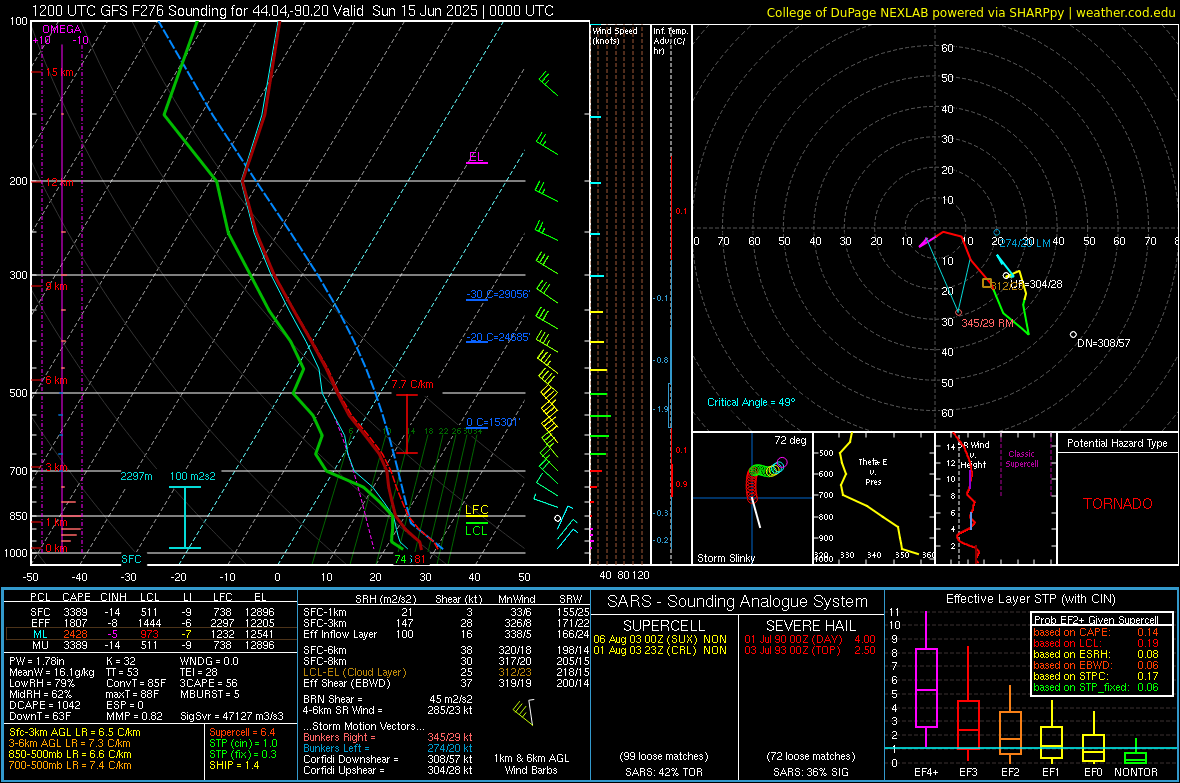
Task: Click 'Sfc-3km AGL LR = 6.5 C/km'
Action: pyautogui.click(x=75, y=732)
